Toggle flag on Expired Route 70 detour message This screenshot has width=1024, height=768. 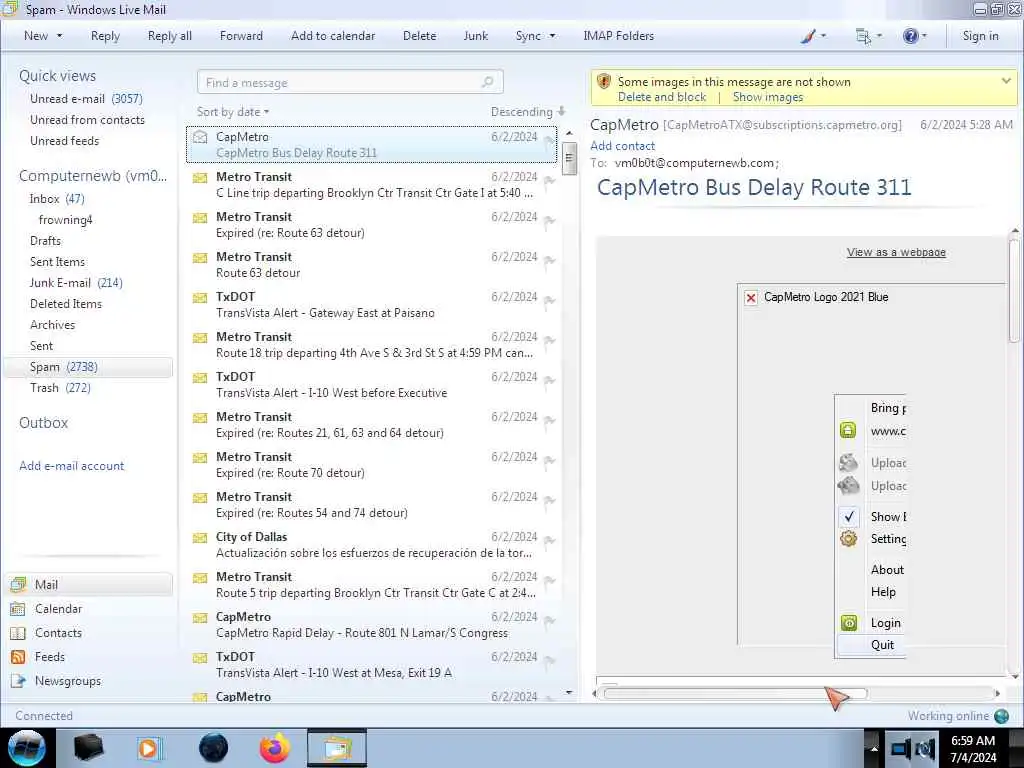[x=550, y=461]
